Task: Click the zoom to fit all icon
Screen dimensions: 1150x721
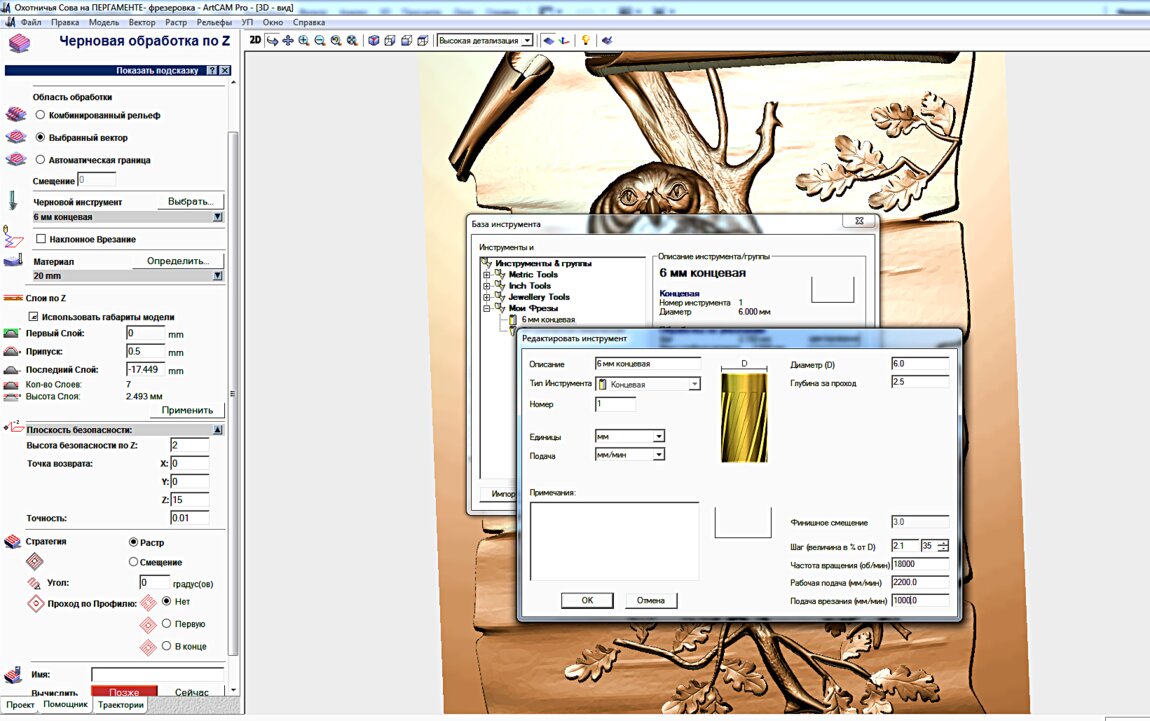Action: pos(352,40)
